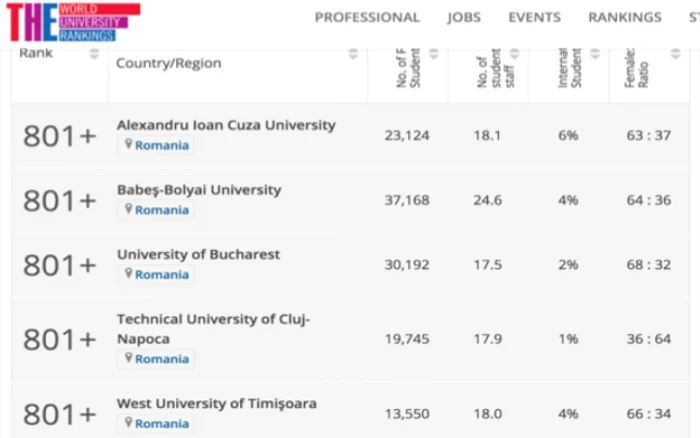The height and width of the screenshot is (438, 700).
Task: Sort by number of students column arrows
Action: click(x=433, y=54)
